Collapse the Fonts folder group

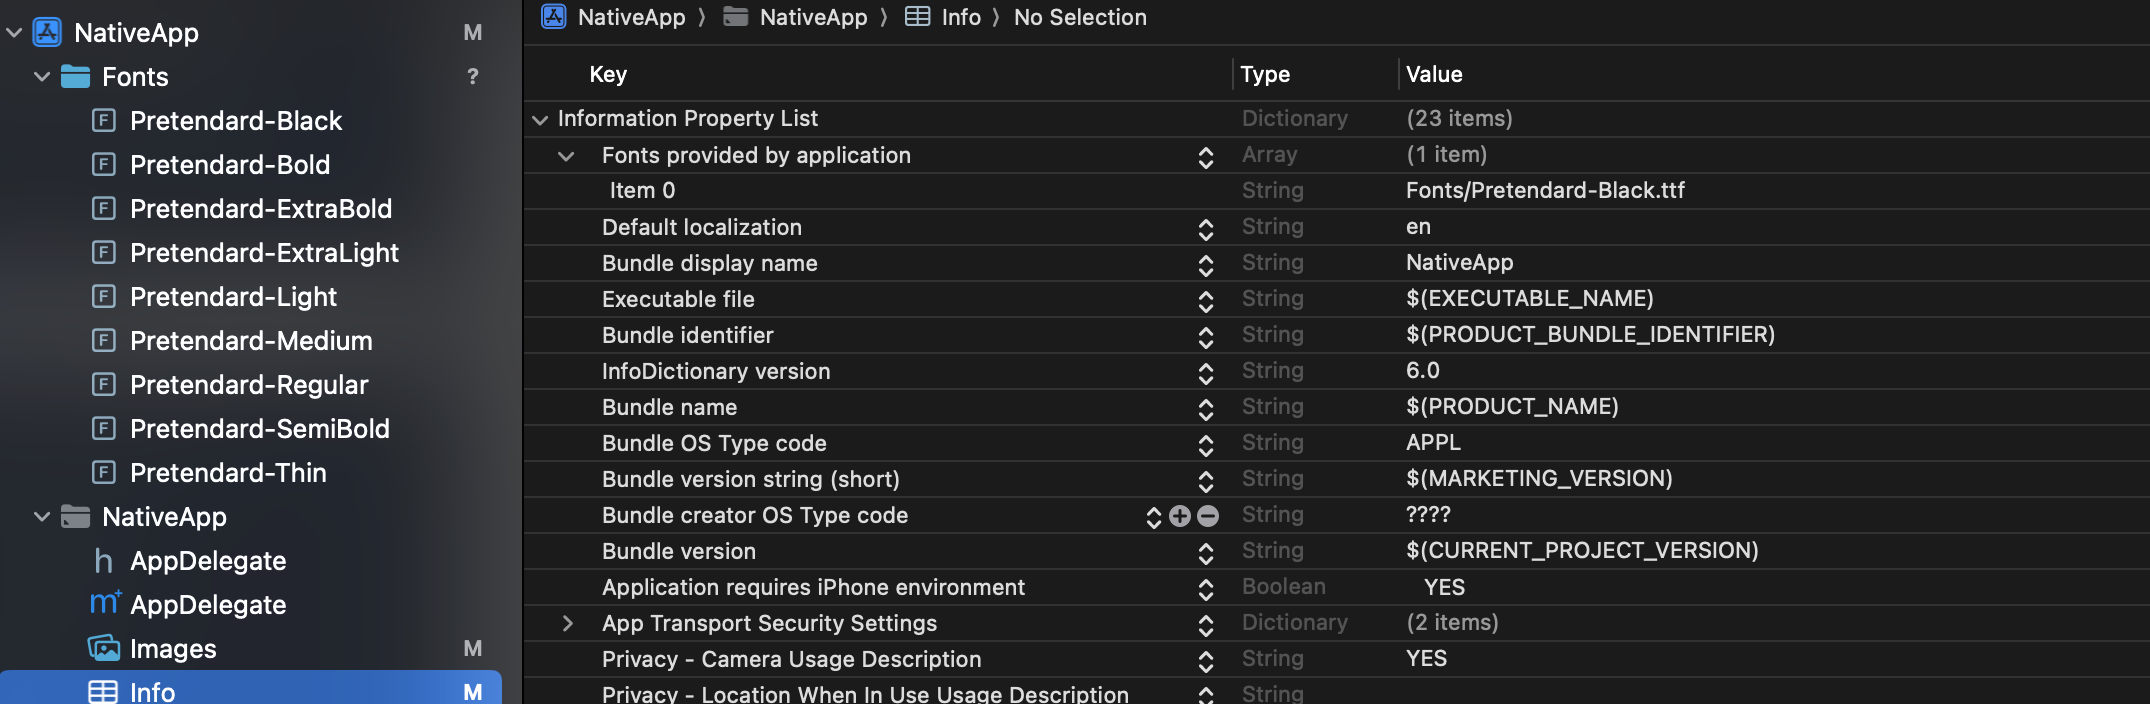coord(42,77)
